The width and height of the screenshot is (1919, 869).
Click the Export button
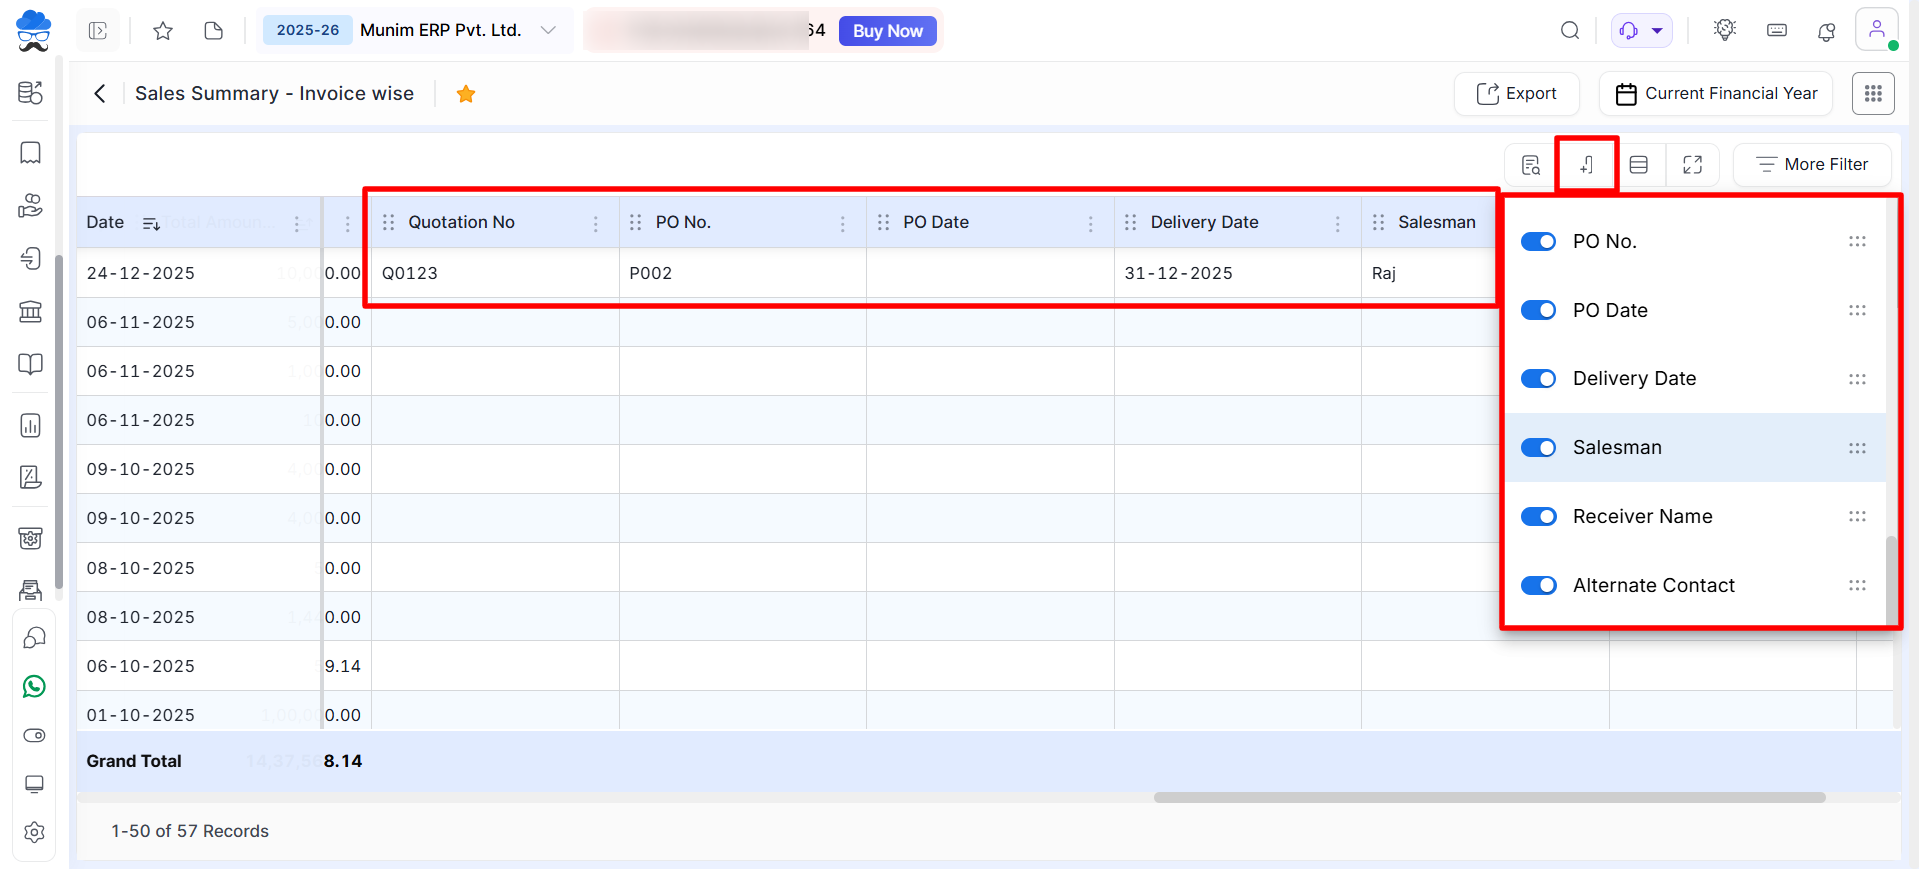(1516, 94)
